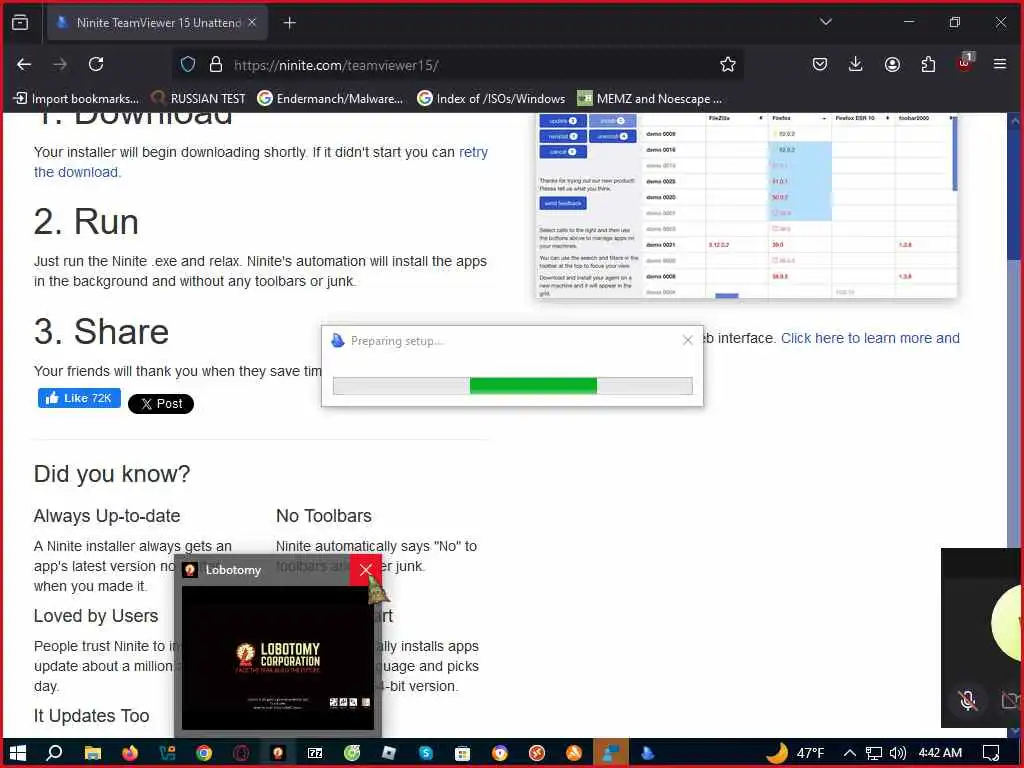This screenshot has height=768, width=1024.
Task: Expand the list all tabs chevron
Action: pos(825,22)
